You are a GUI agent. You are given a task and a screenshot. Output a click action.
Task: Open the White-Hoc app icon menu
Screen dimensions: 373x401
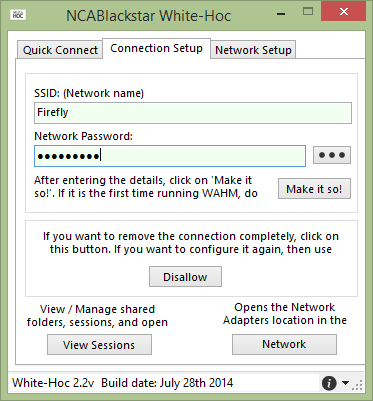click(x=18, y=15)
